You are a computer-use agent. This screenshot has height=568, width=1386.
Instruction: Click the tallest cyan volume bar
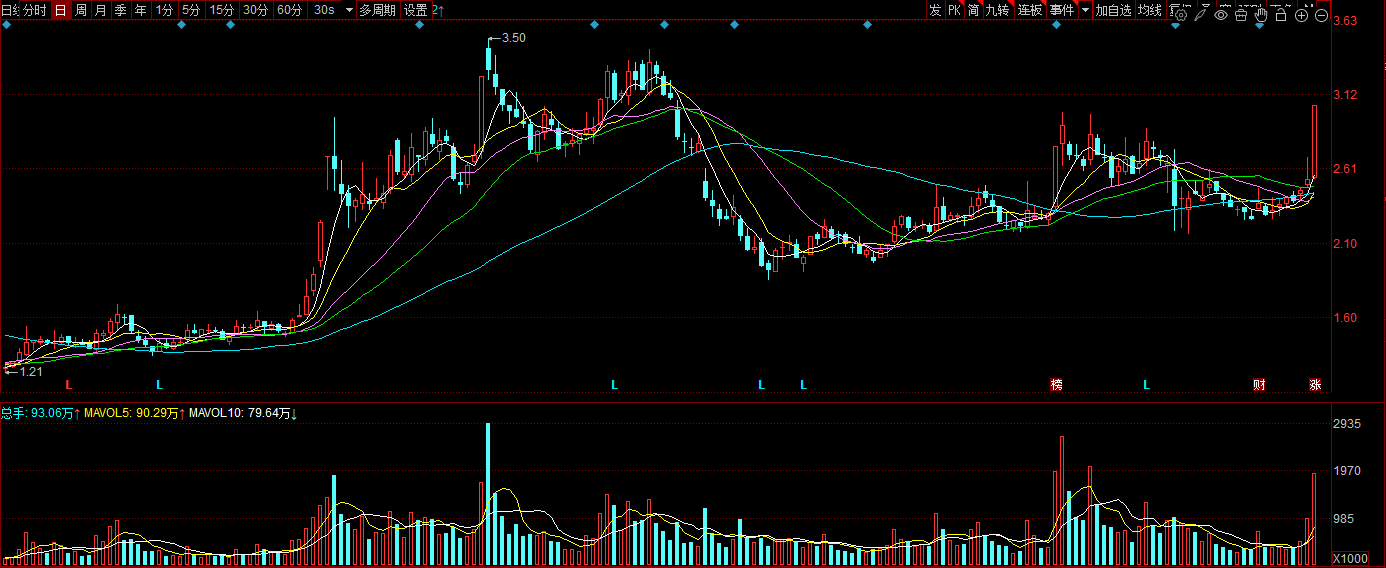[x=488, y=495]
